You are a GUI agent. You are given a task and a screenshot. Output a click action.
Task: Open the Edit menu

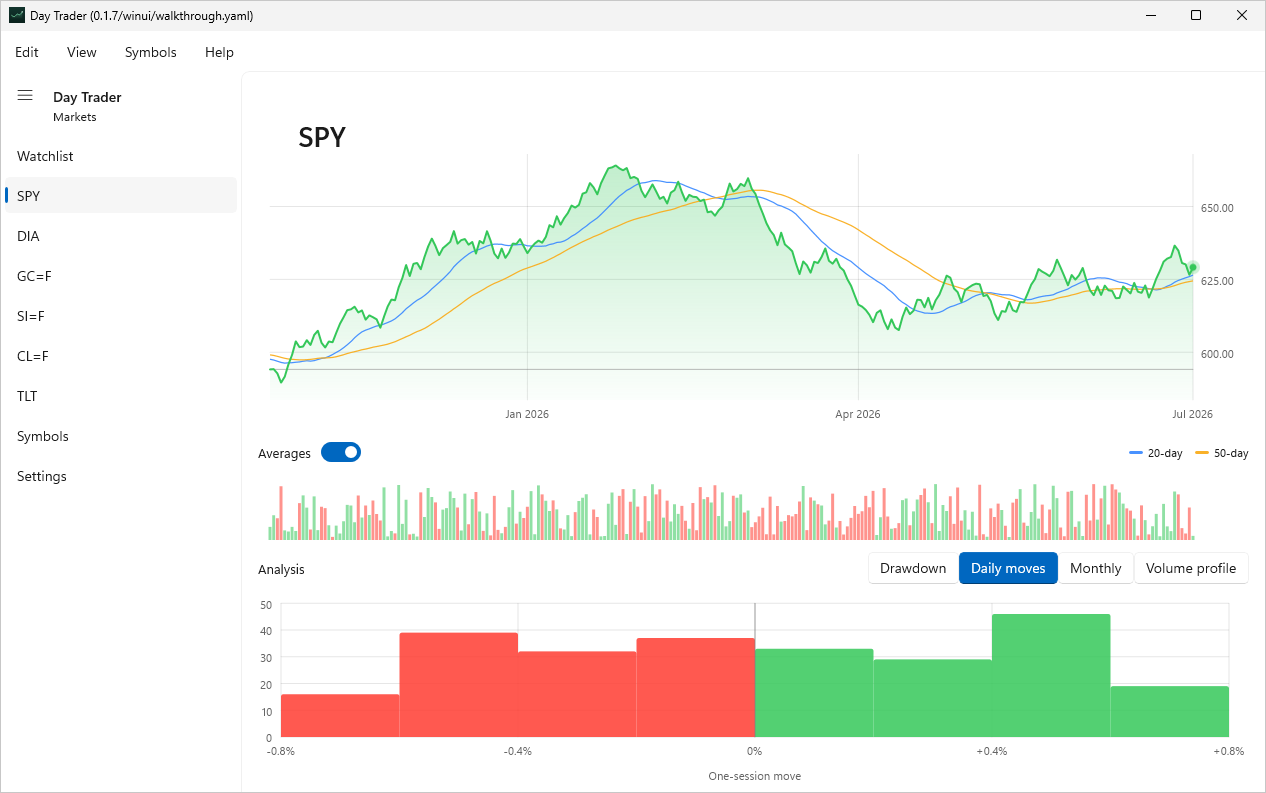click(27, 52)
